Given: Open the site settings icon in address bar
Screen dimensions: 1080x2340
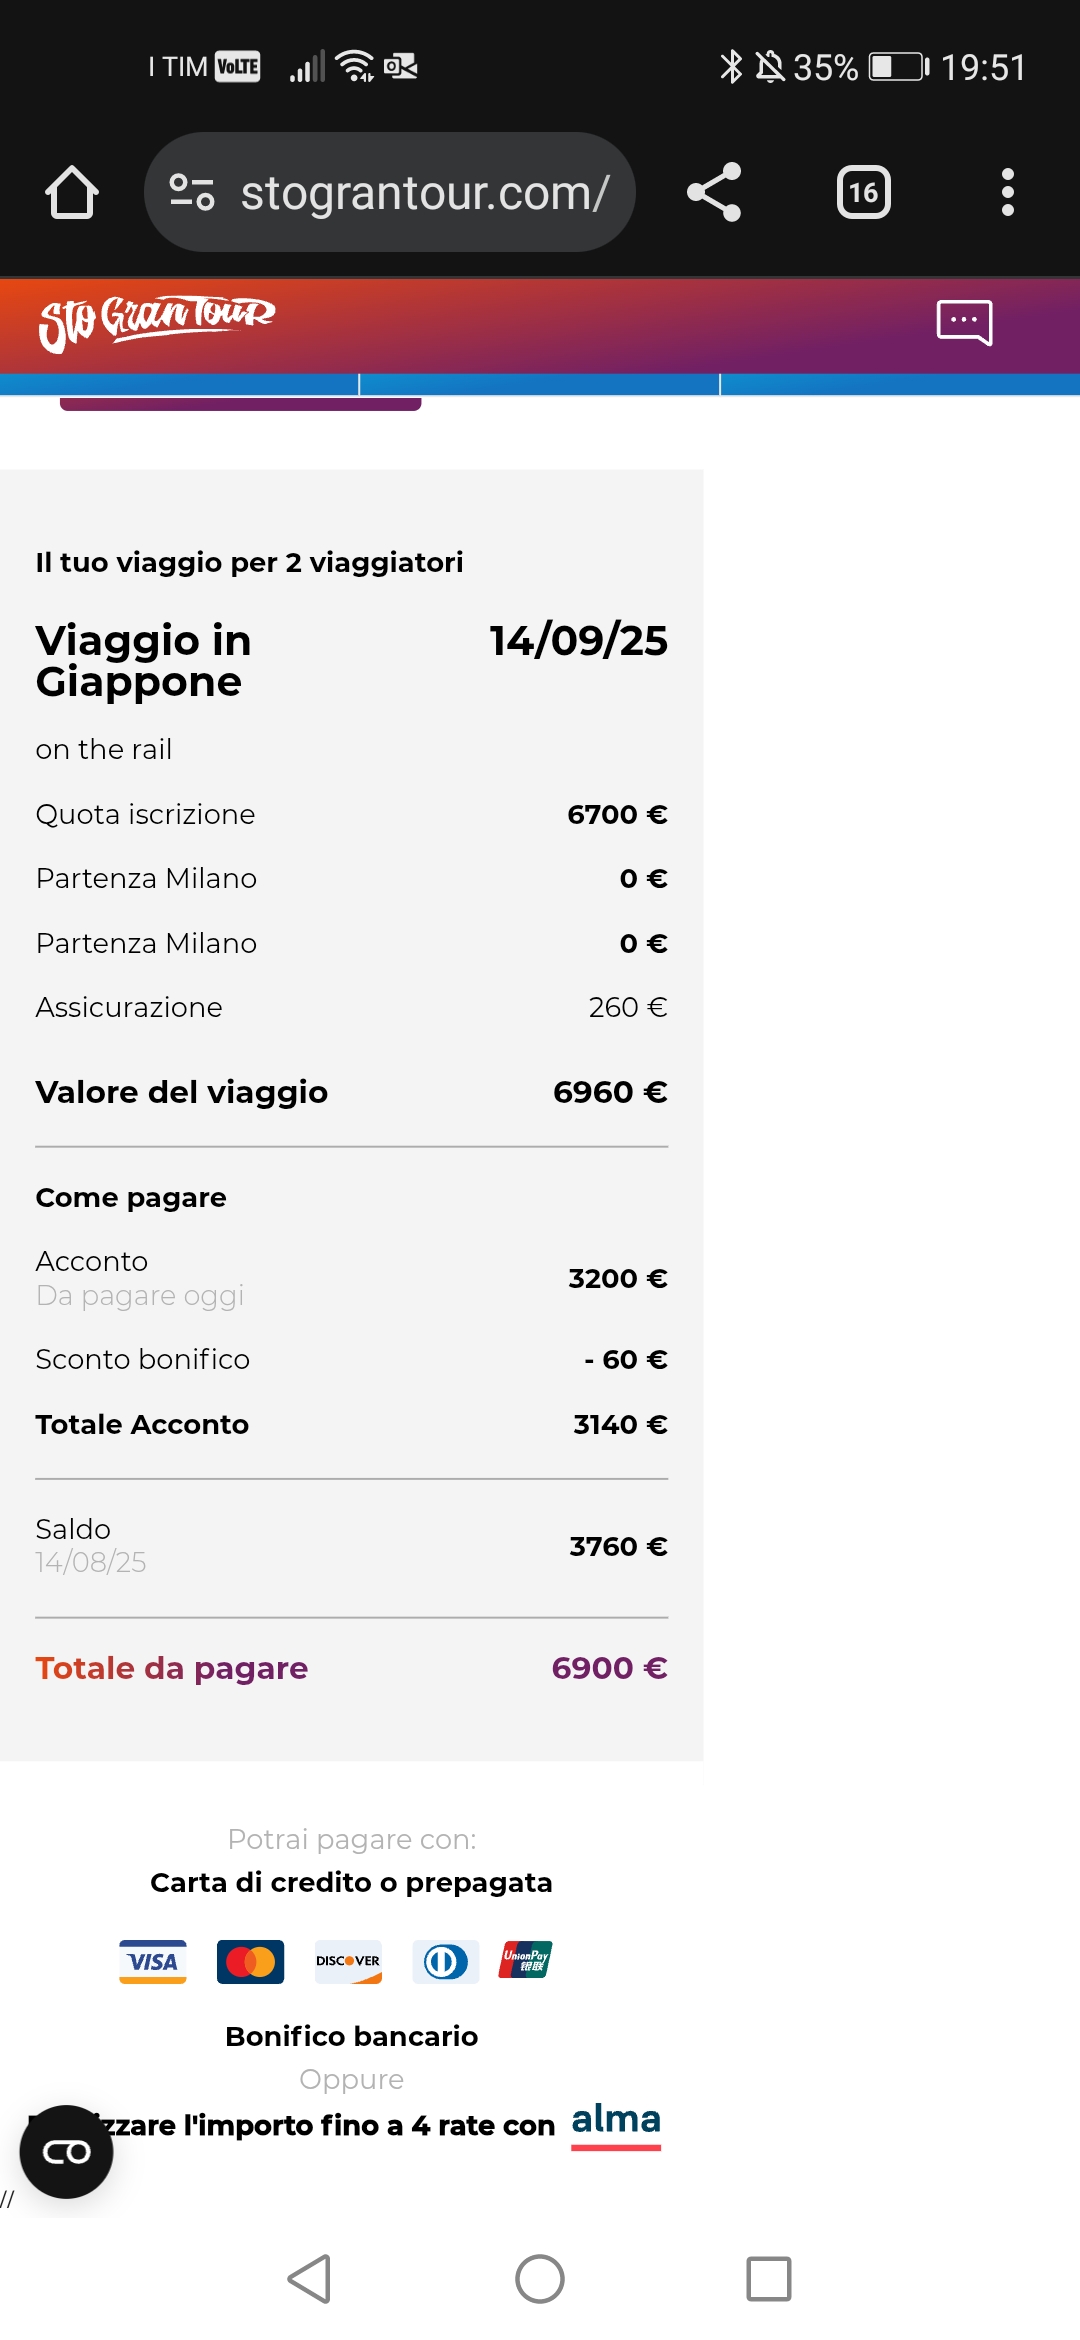Looking at the screenshot, I should [x=192, y=192].
